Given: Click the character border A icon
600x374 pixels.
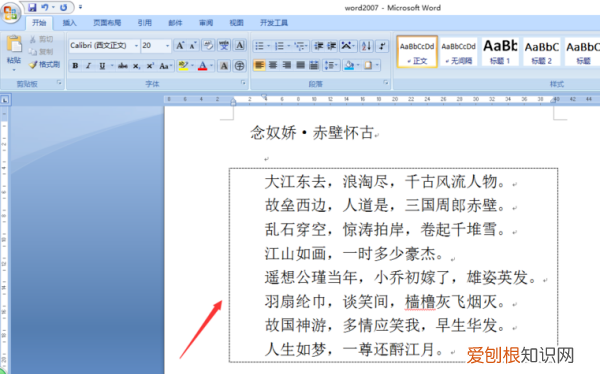Looking at the screenshot, I should click(240, 46).
